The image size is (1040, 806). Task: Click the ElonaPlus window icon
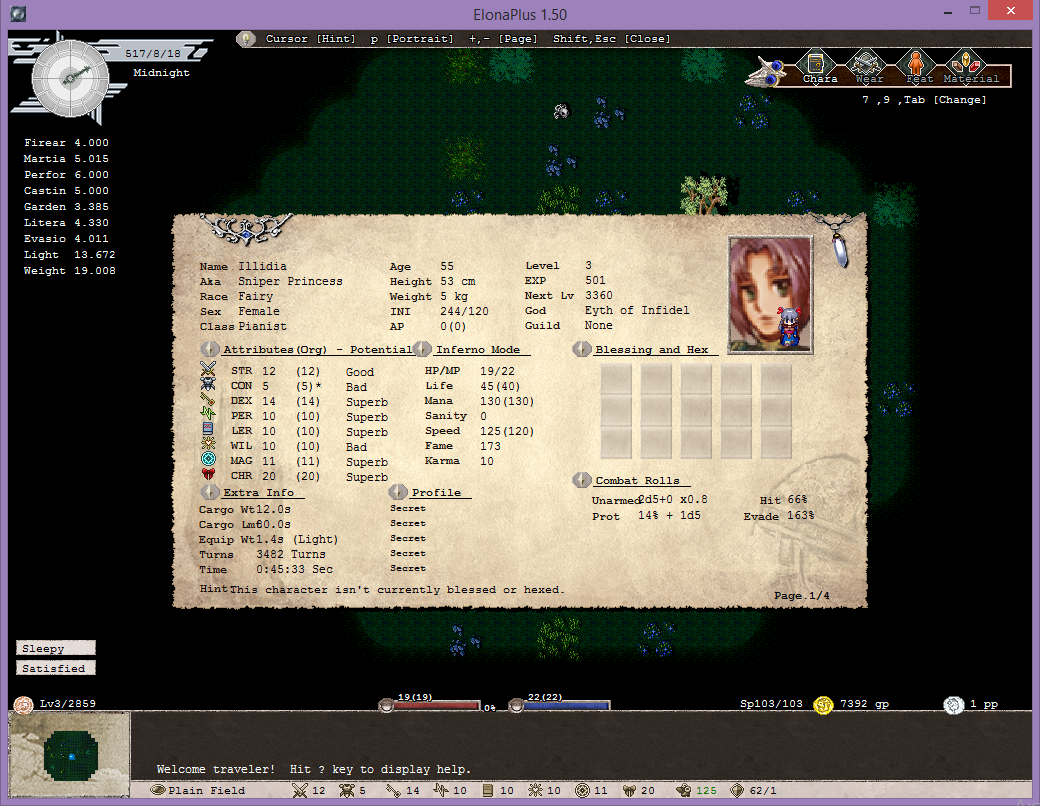tap(18, 14)
